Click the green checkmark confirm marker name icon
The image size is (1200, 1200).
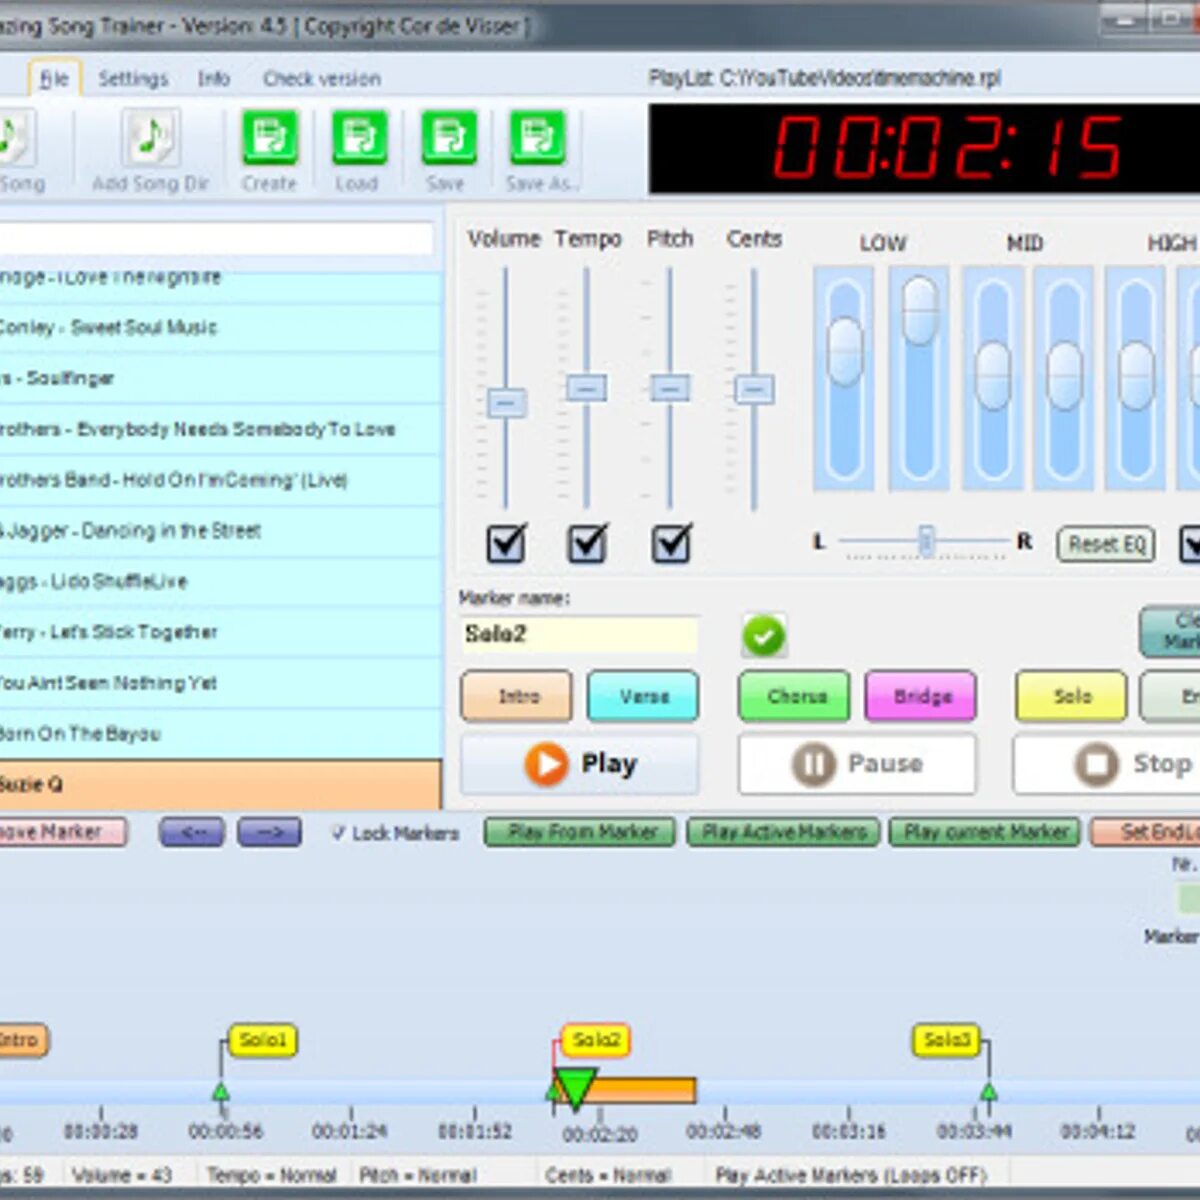[x=764, y=635]
